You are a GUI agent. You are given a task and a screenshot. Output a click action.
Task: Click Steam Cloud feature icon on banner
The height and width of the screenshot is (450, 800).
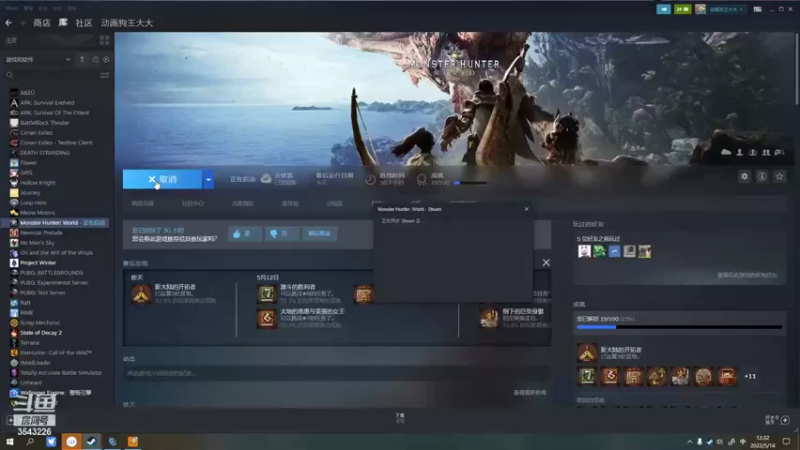click(726, 153)
